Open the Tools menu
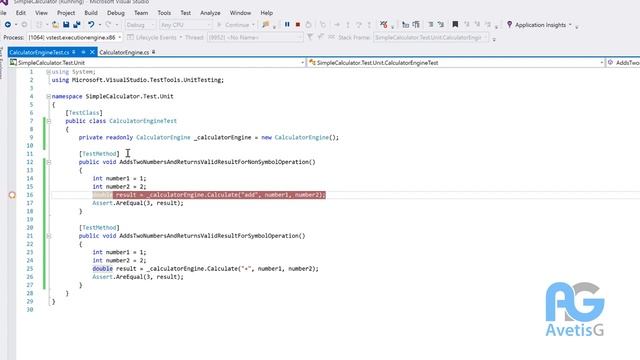640x360 pixels. tap(164, 13)
